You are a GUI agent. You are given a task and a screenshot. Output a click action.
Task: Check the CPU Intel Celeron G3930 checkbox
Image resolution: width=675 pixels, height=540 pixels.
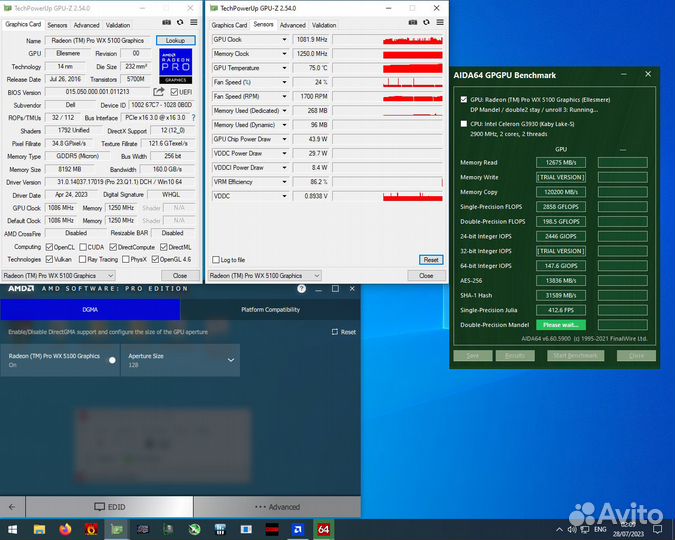coord(464,124)
